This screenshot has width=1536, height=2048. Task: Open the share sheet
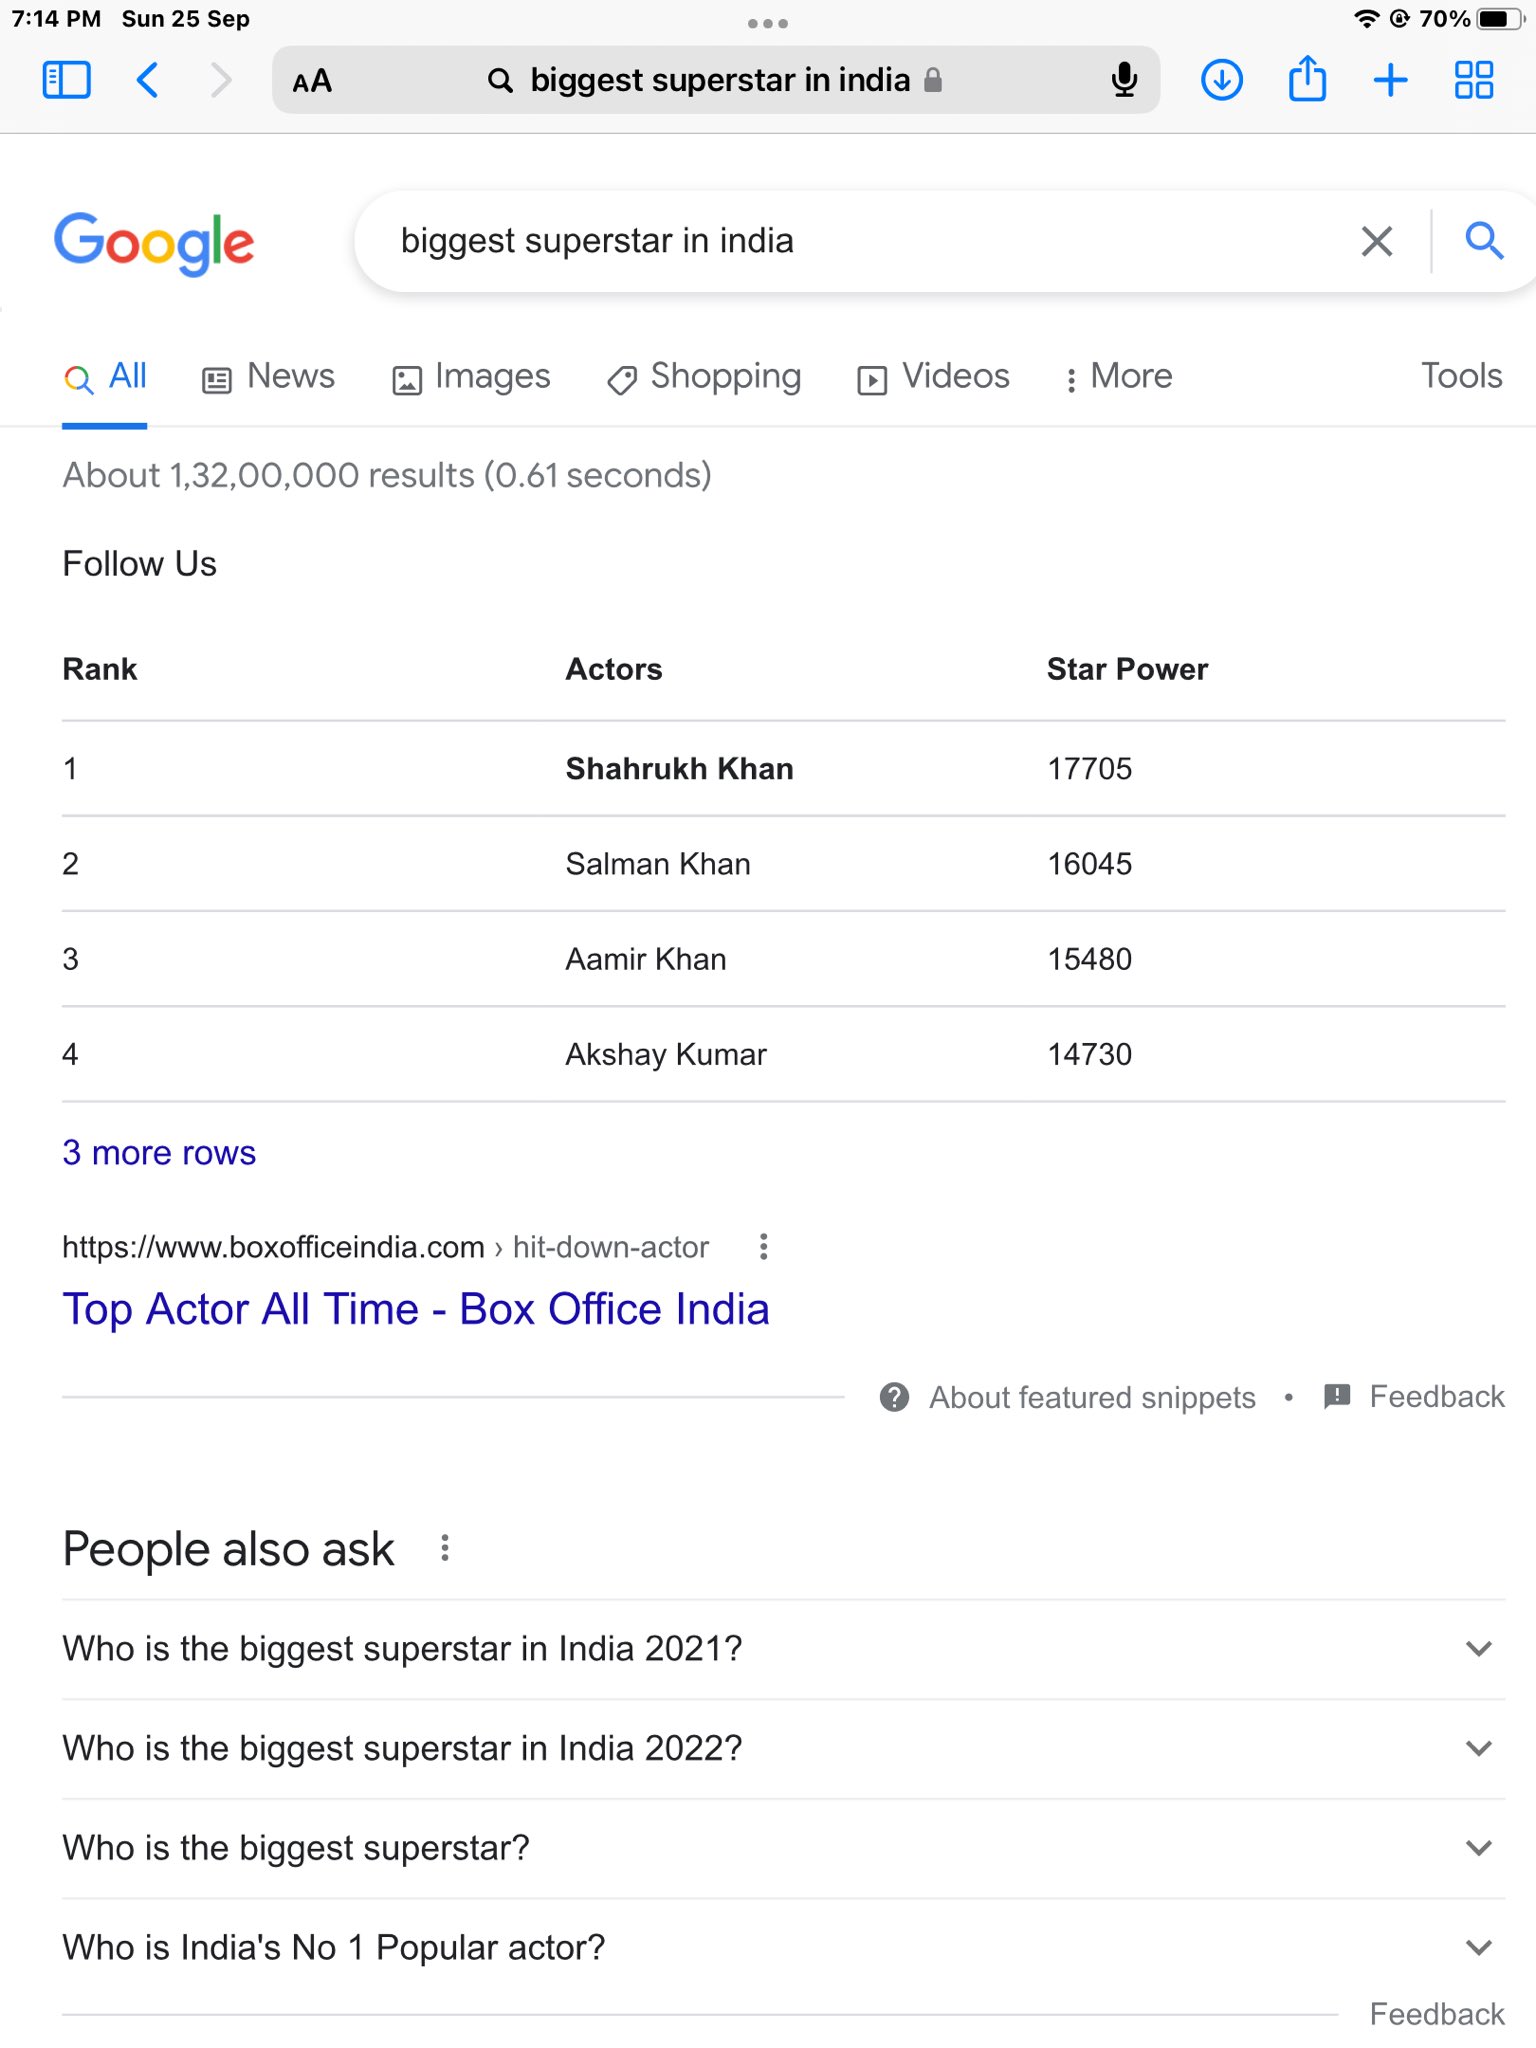tap(1307, 78)
